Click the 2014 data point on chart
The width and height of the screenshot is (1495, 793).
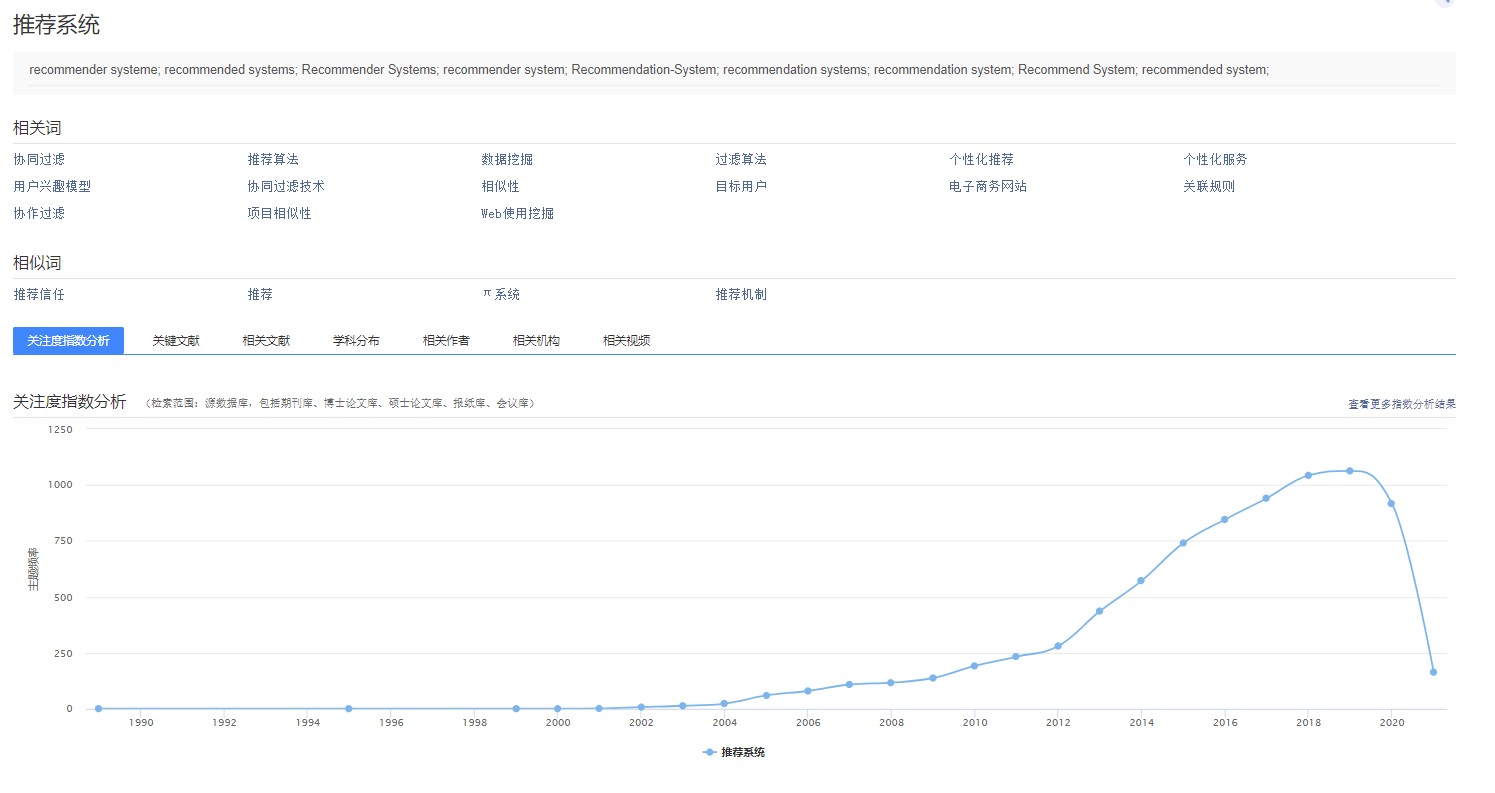(1141, 581)
